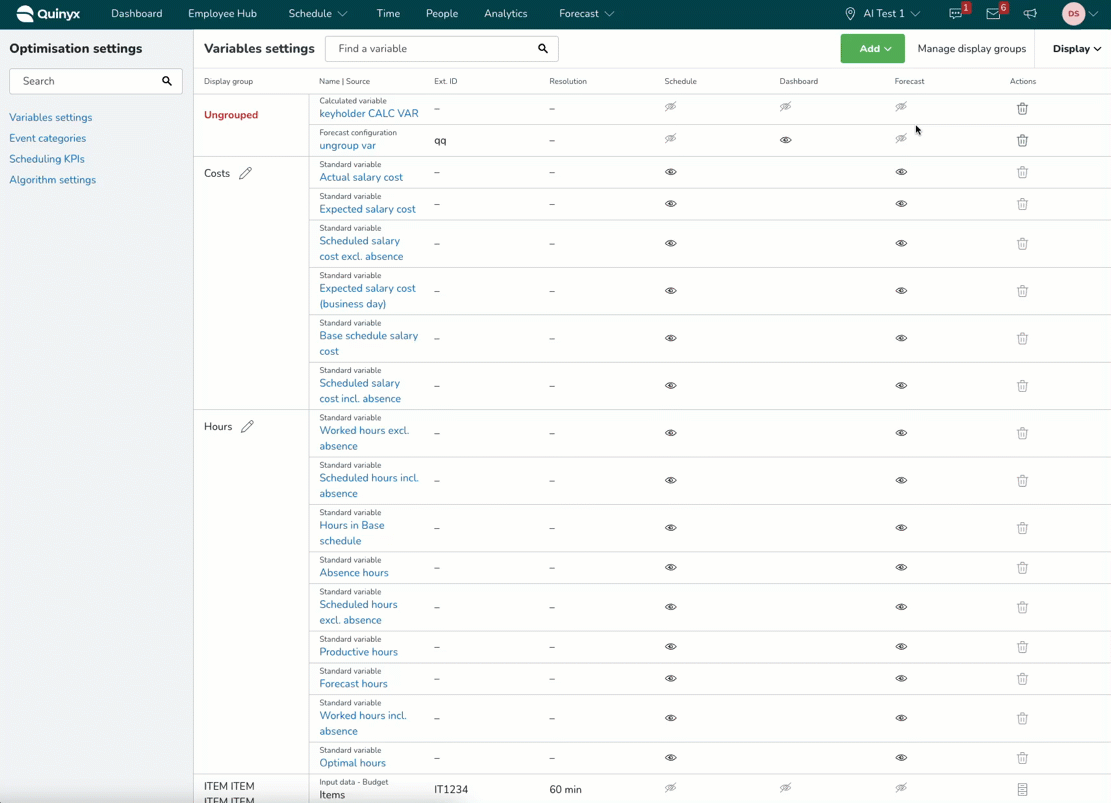This screenshot has height=803, width=1111.
Task: Open the AI Test 1 unit selector
Action: (883, 13)
